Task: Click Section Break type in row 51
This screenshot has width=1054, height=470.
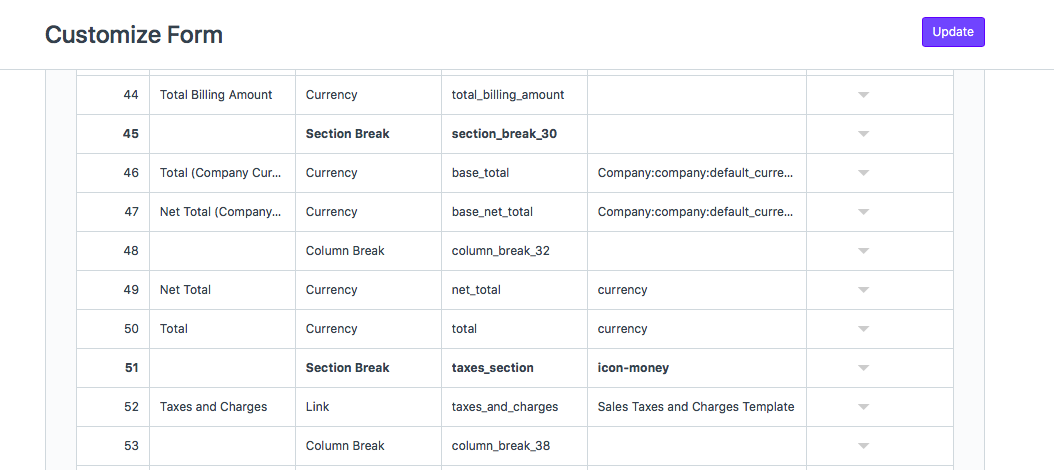Action: (x=368, y=368)
